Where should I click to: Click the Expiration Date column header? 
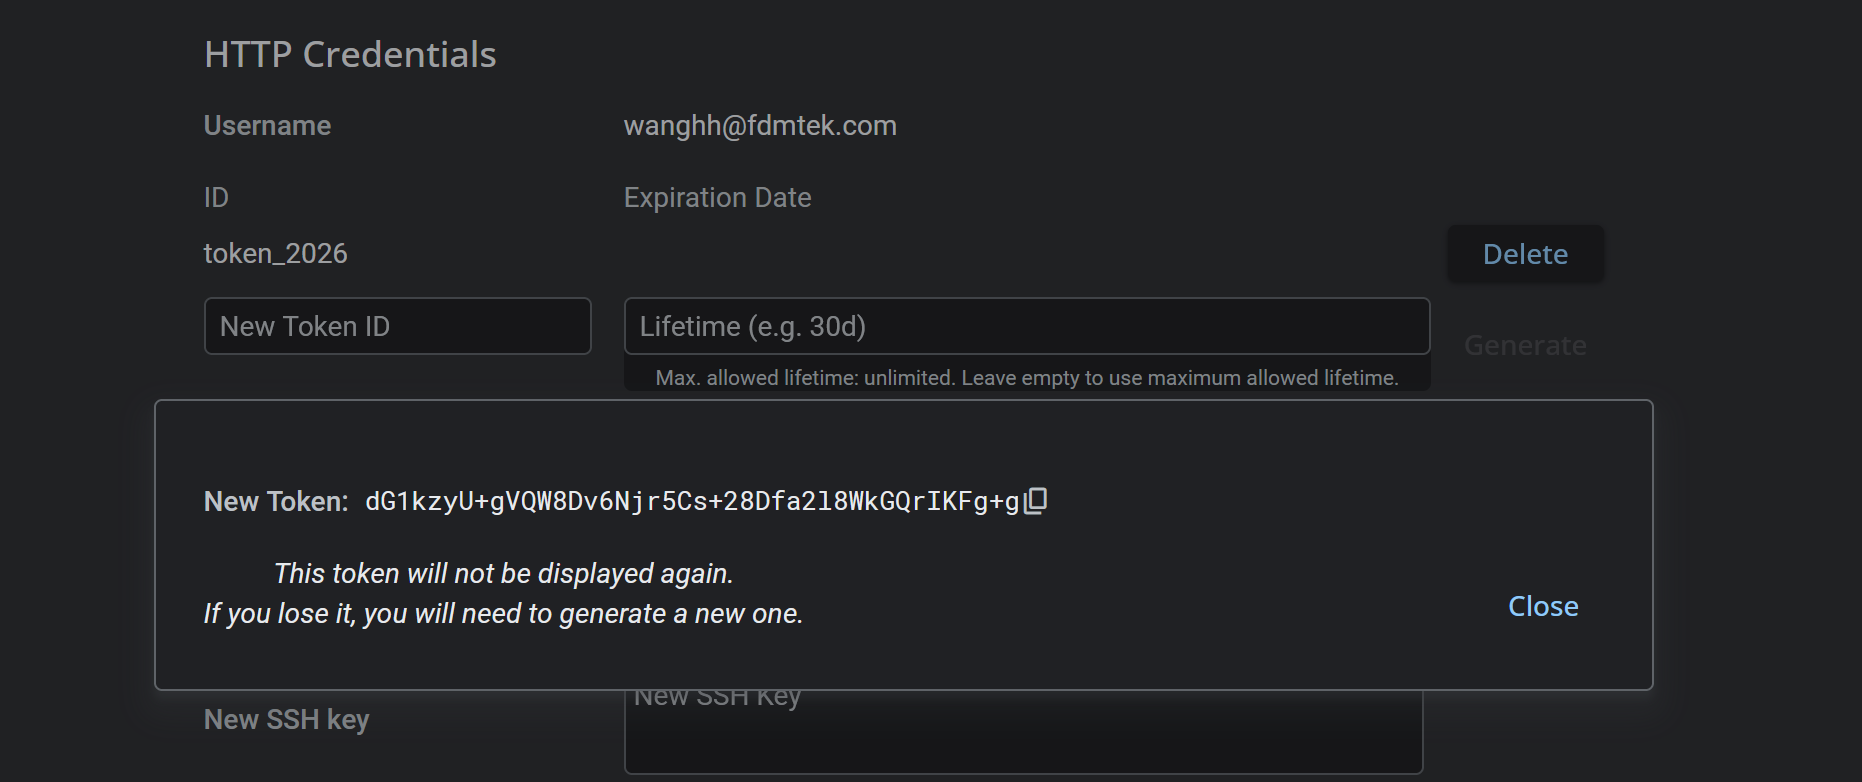pyautogui.click(x=717, y=198)
